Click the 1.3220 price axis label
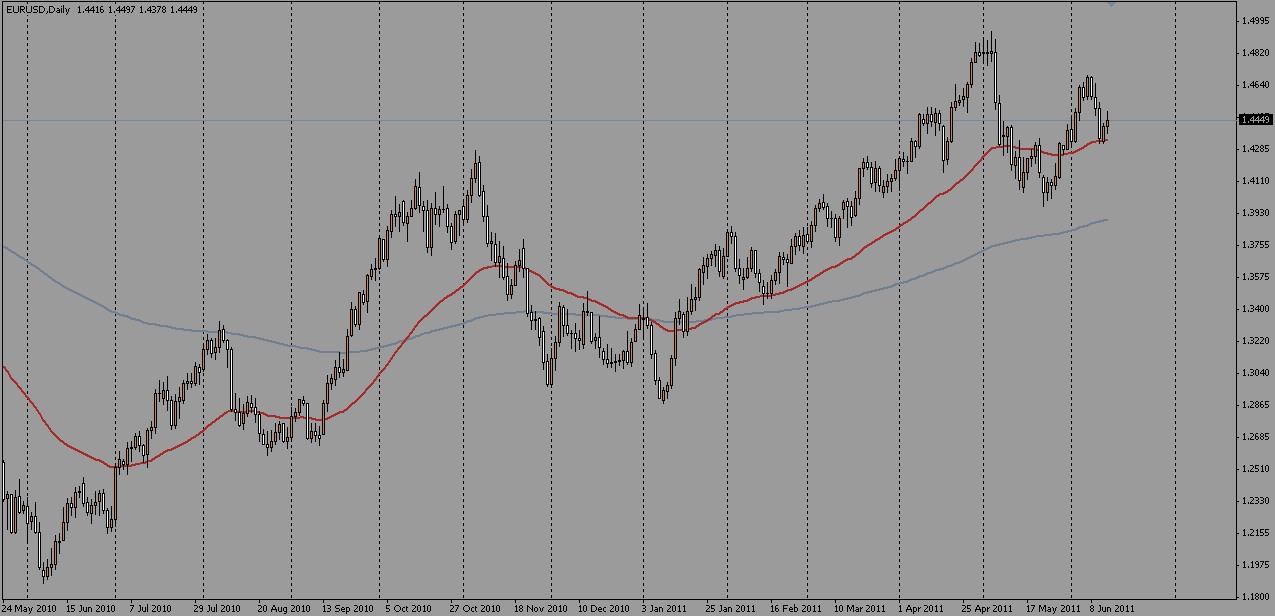Viewport: 1275px width, 616px height. pyautogui.click(x=1256, y=341)
